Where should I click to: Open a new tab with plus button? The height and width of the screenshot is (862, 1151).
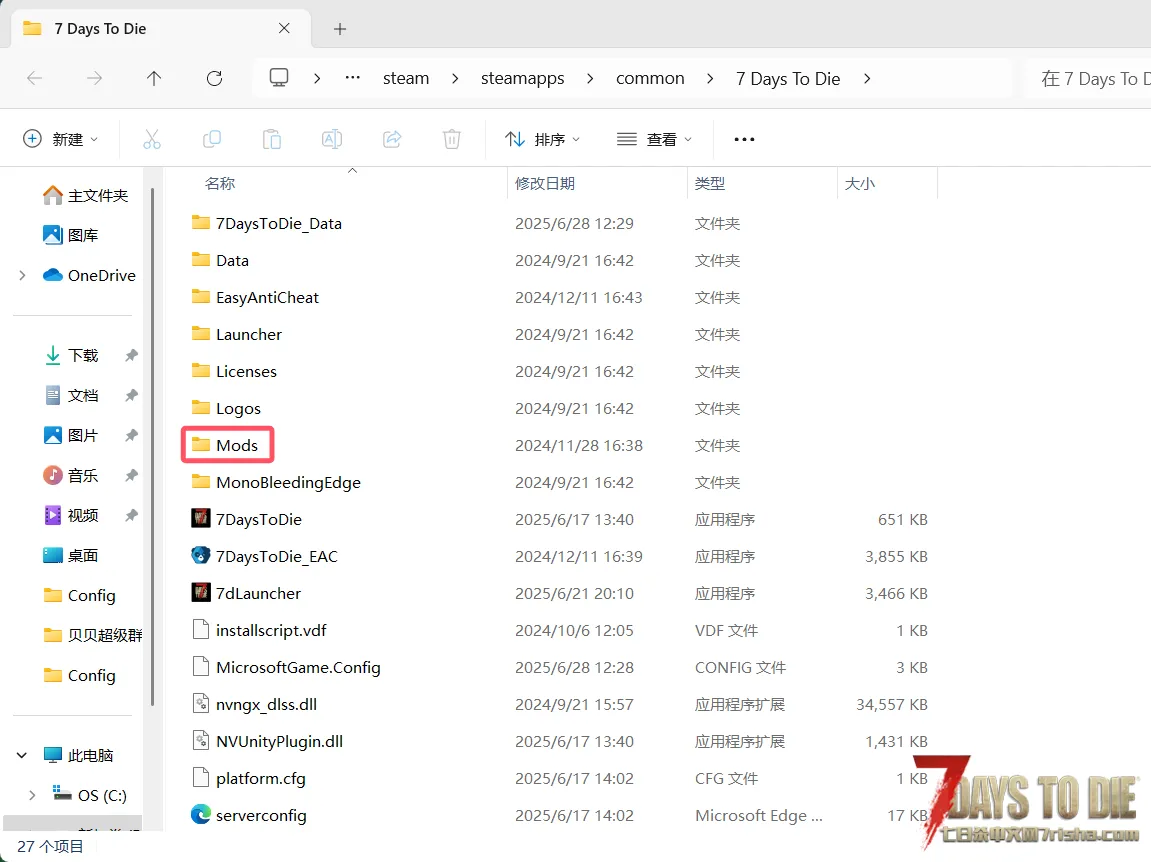click(x=339, y=29)
